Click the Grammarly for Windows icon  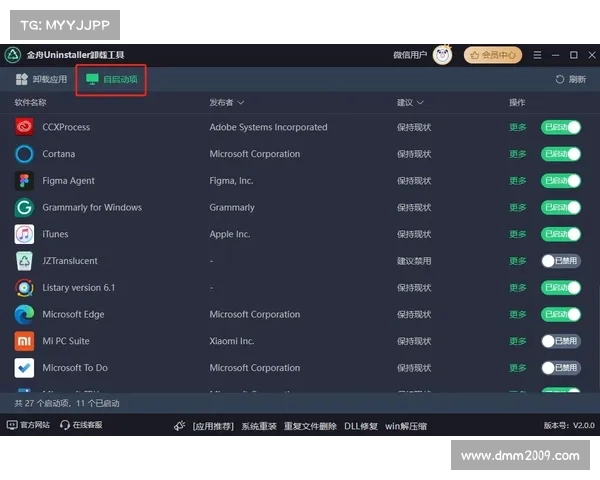point(24,207)
